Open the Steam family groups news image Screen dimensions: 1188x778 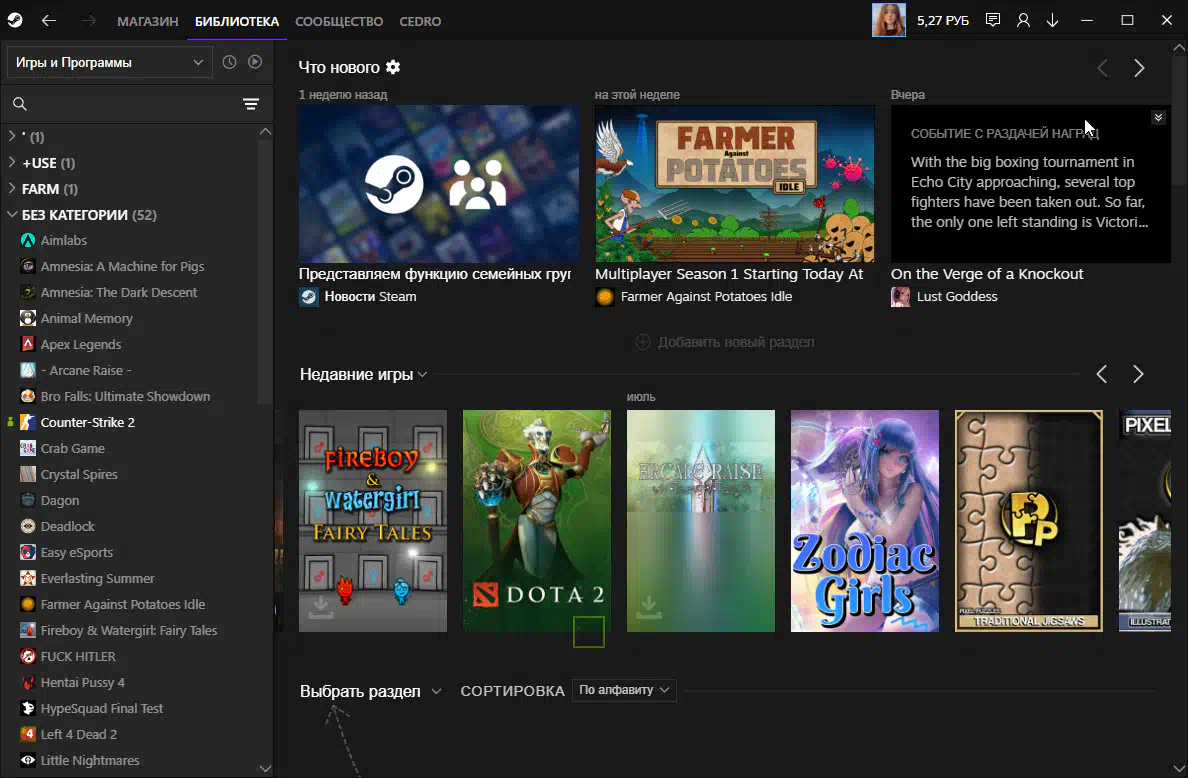tap(439, 184)
